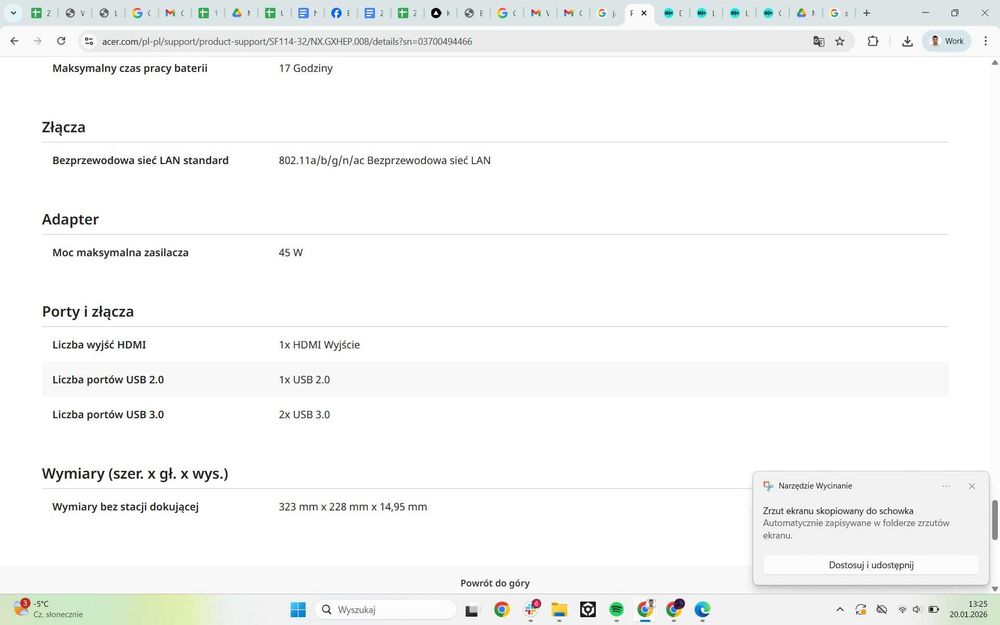The height and width of the screenshot is (625, 1000).
Task: Open Spotify from the taskbar
Action: [616, 610]
